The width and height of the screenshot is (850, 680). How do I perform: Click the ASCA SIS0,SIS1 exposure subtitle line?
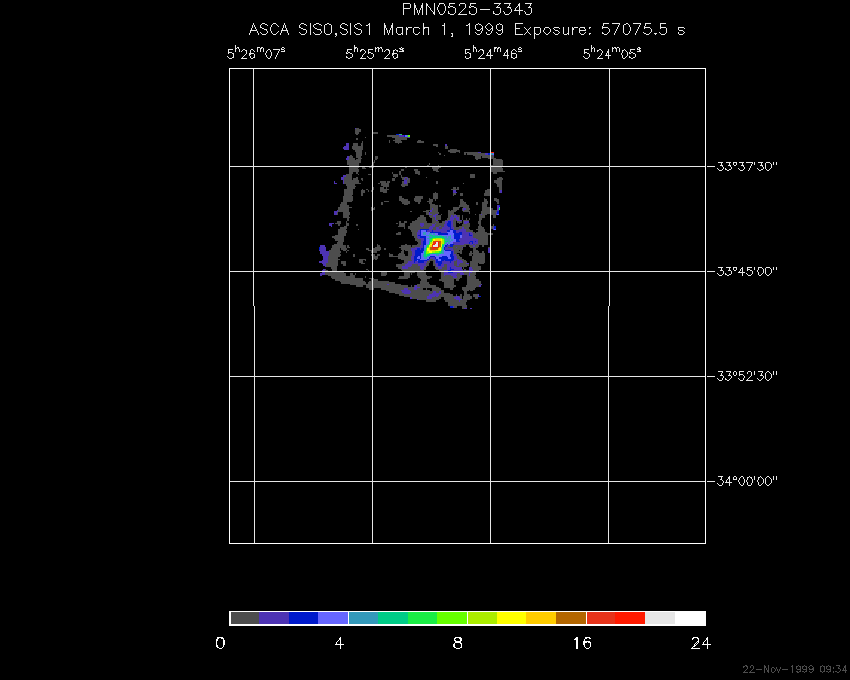(467, 30)
